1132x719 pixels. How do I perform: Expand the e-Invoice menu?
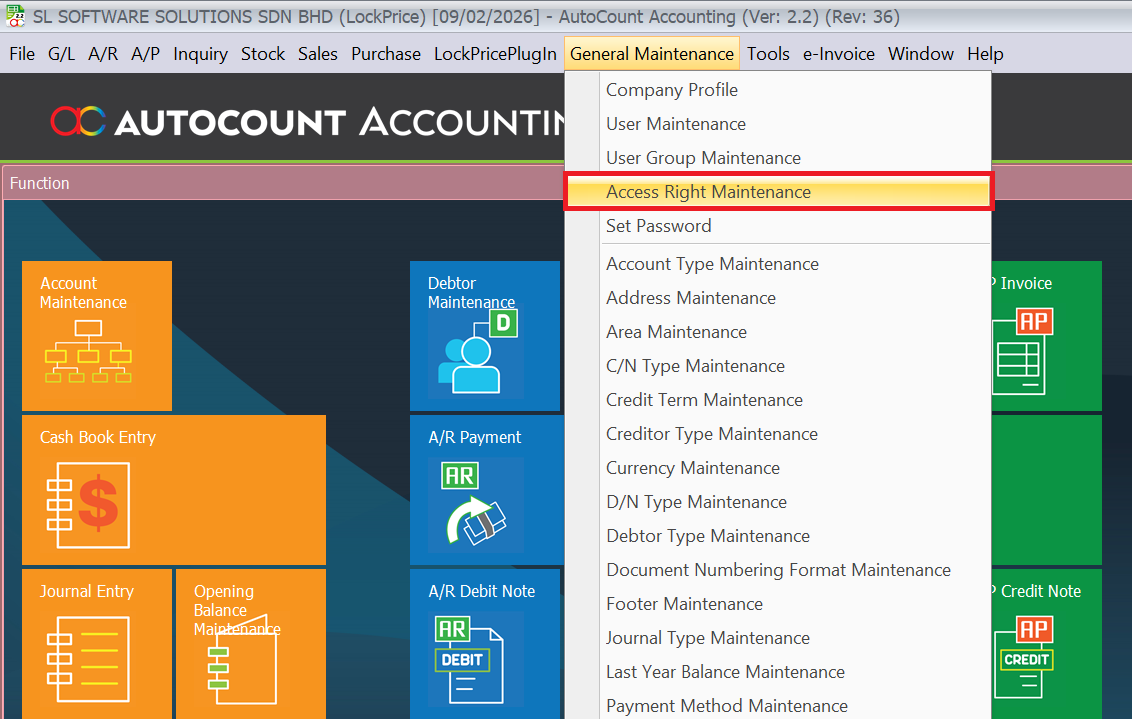[838, 54]
